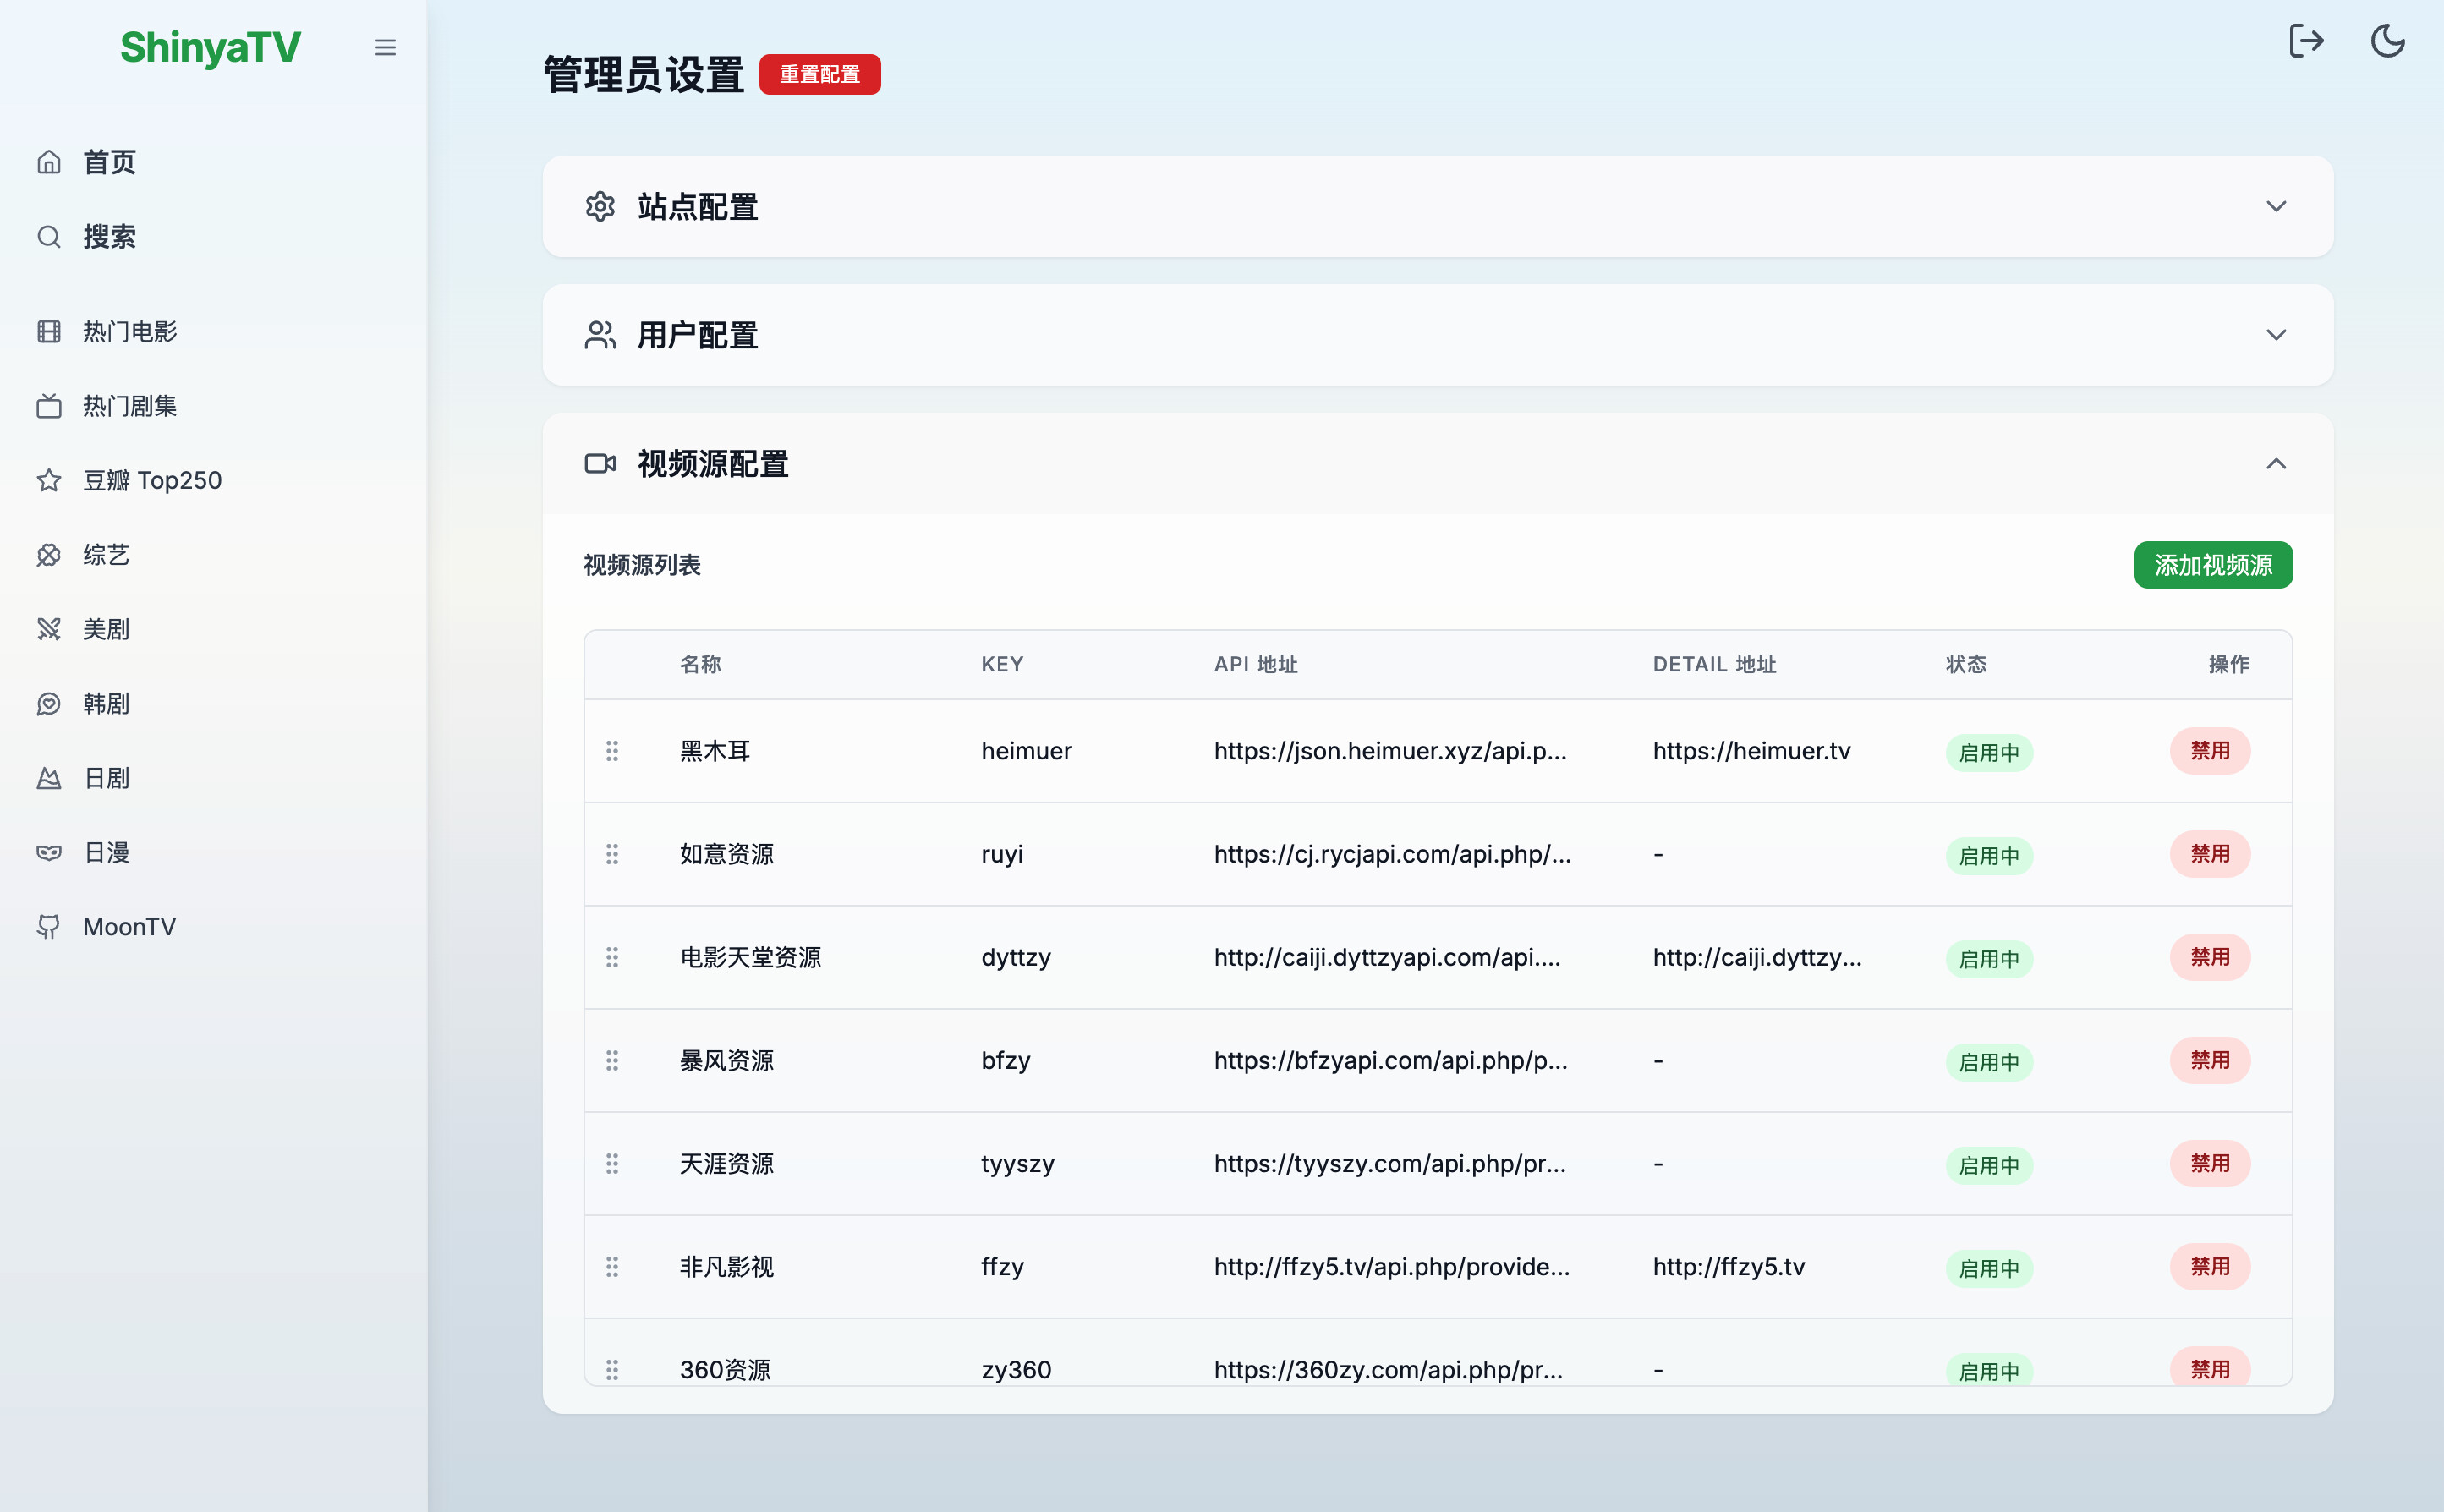2444x1512 pixels.
Task: Click the logout icon
Action: [2306, 41]
